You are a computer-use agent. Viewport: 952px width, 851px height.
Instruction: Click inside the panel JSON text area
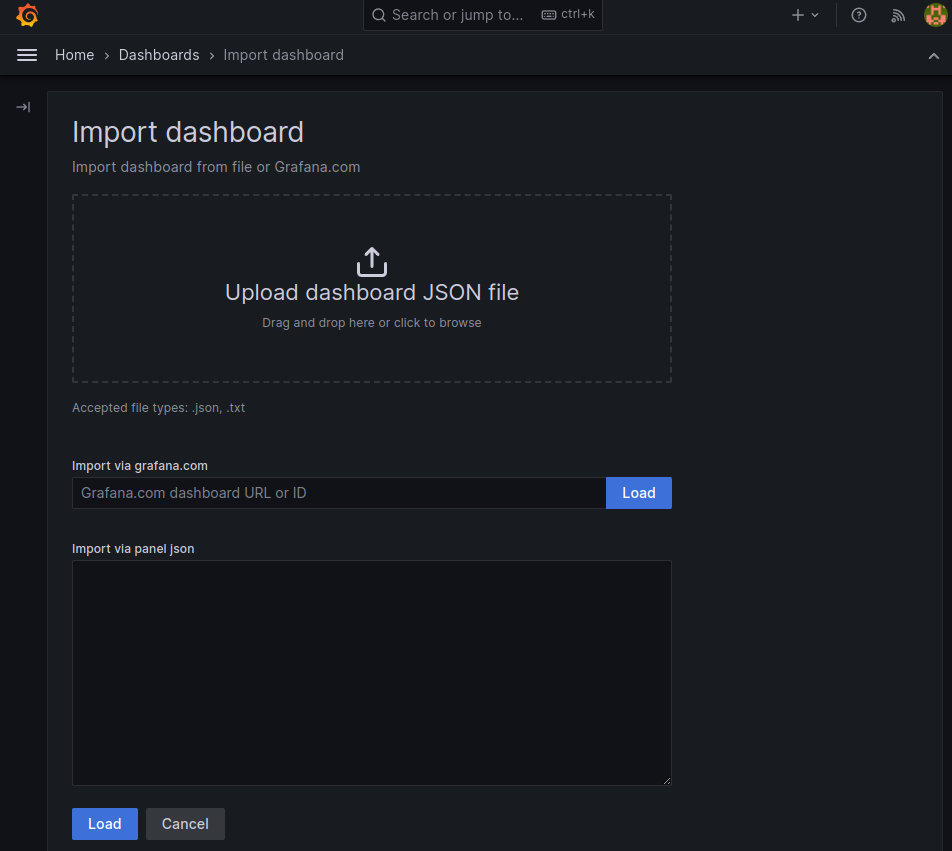pos(371,672)
